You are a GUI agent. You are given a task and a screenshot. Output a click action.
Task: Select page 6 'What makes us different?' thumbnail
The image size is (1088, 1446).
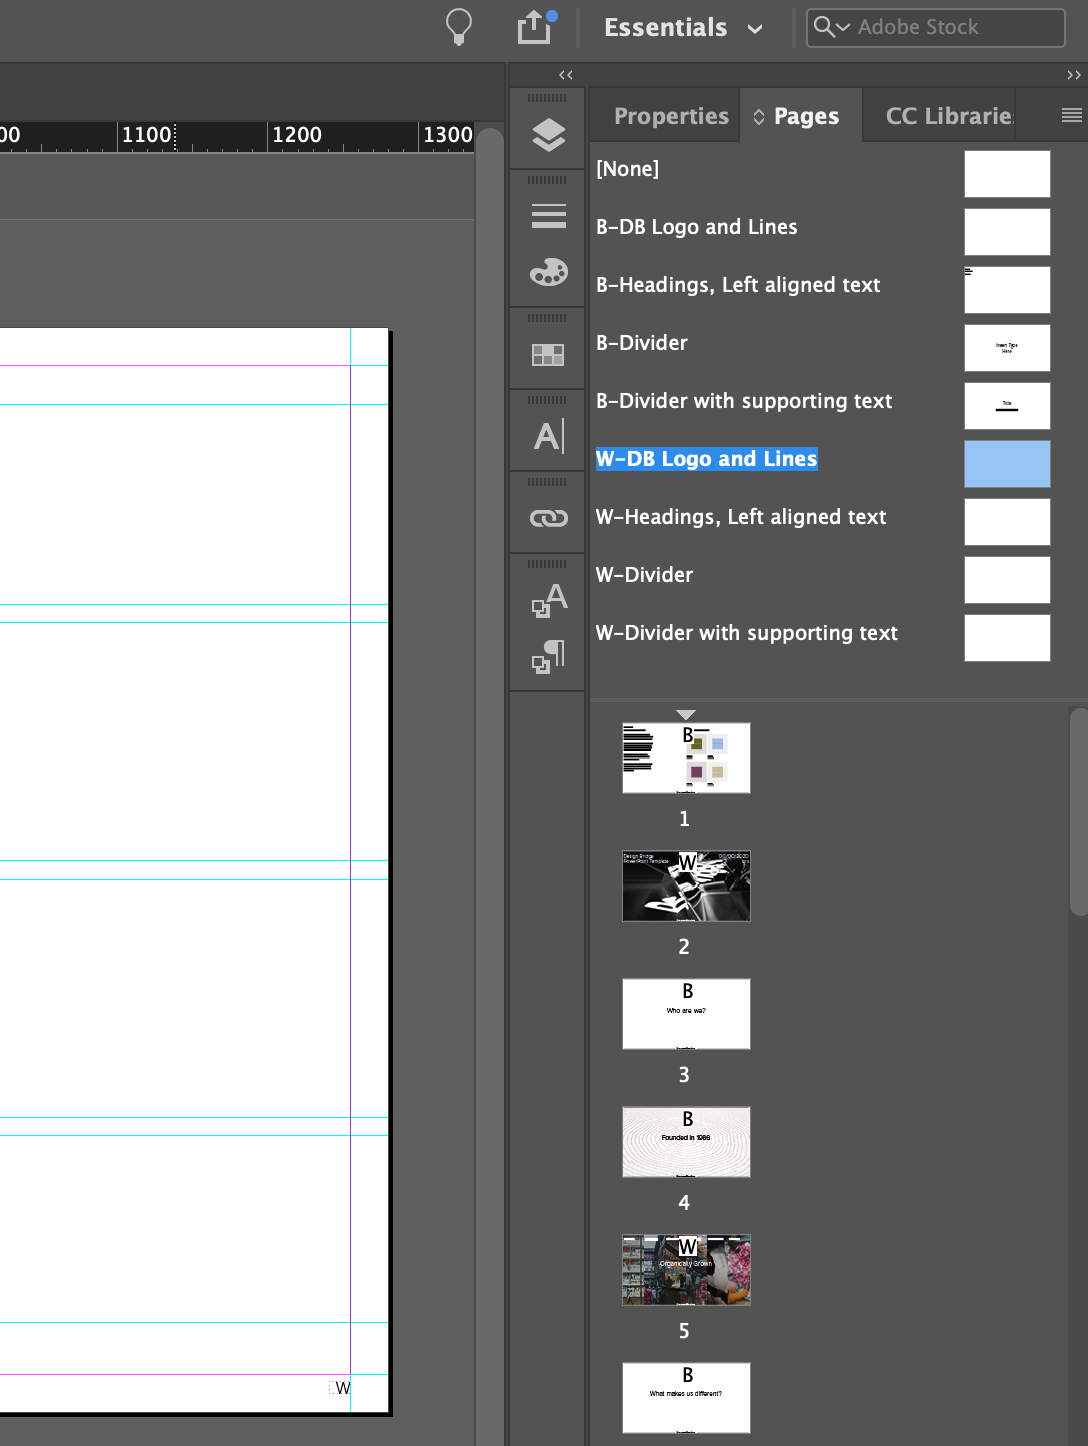(686, 1398)
